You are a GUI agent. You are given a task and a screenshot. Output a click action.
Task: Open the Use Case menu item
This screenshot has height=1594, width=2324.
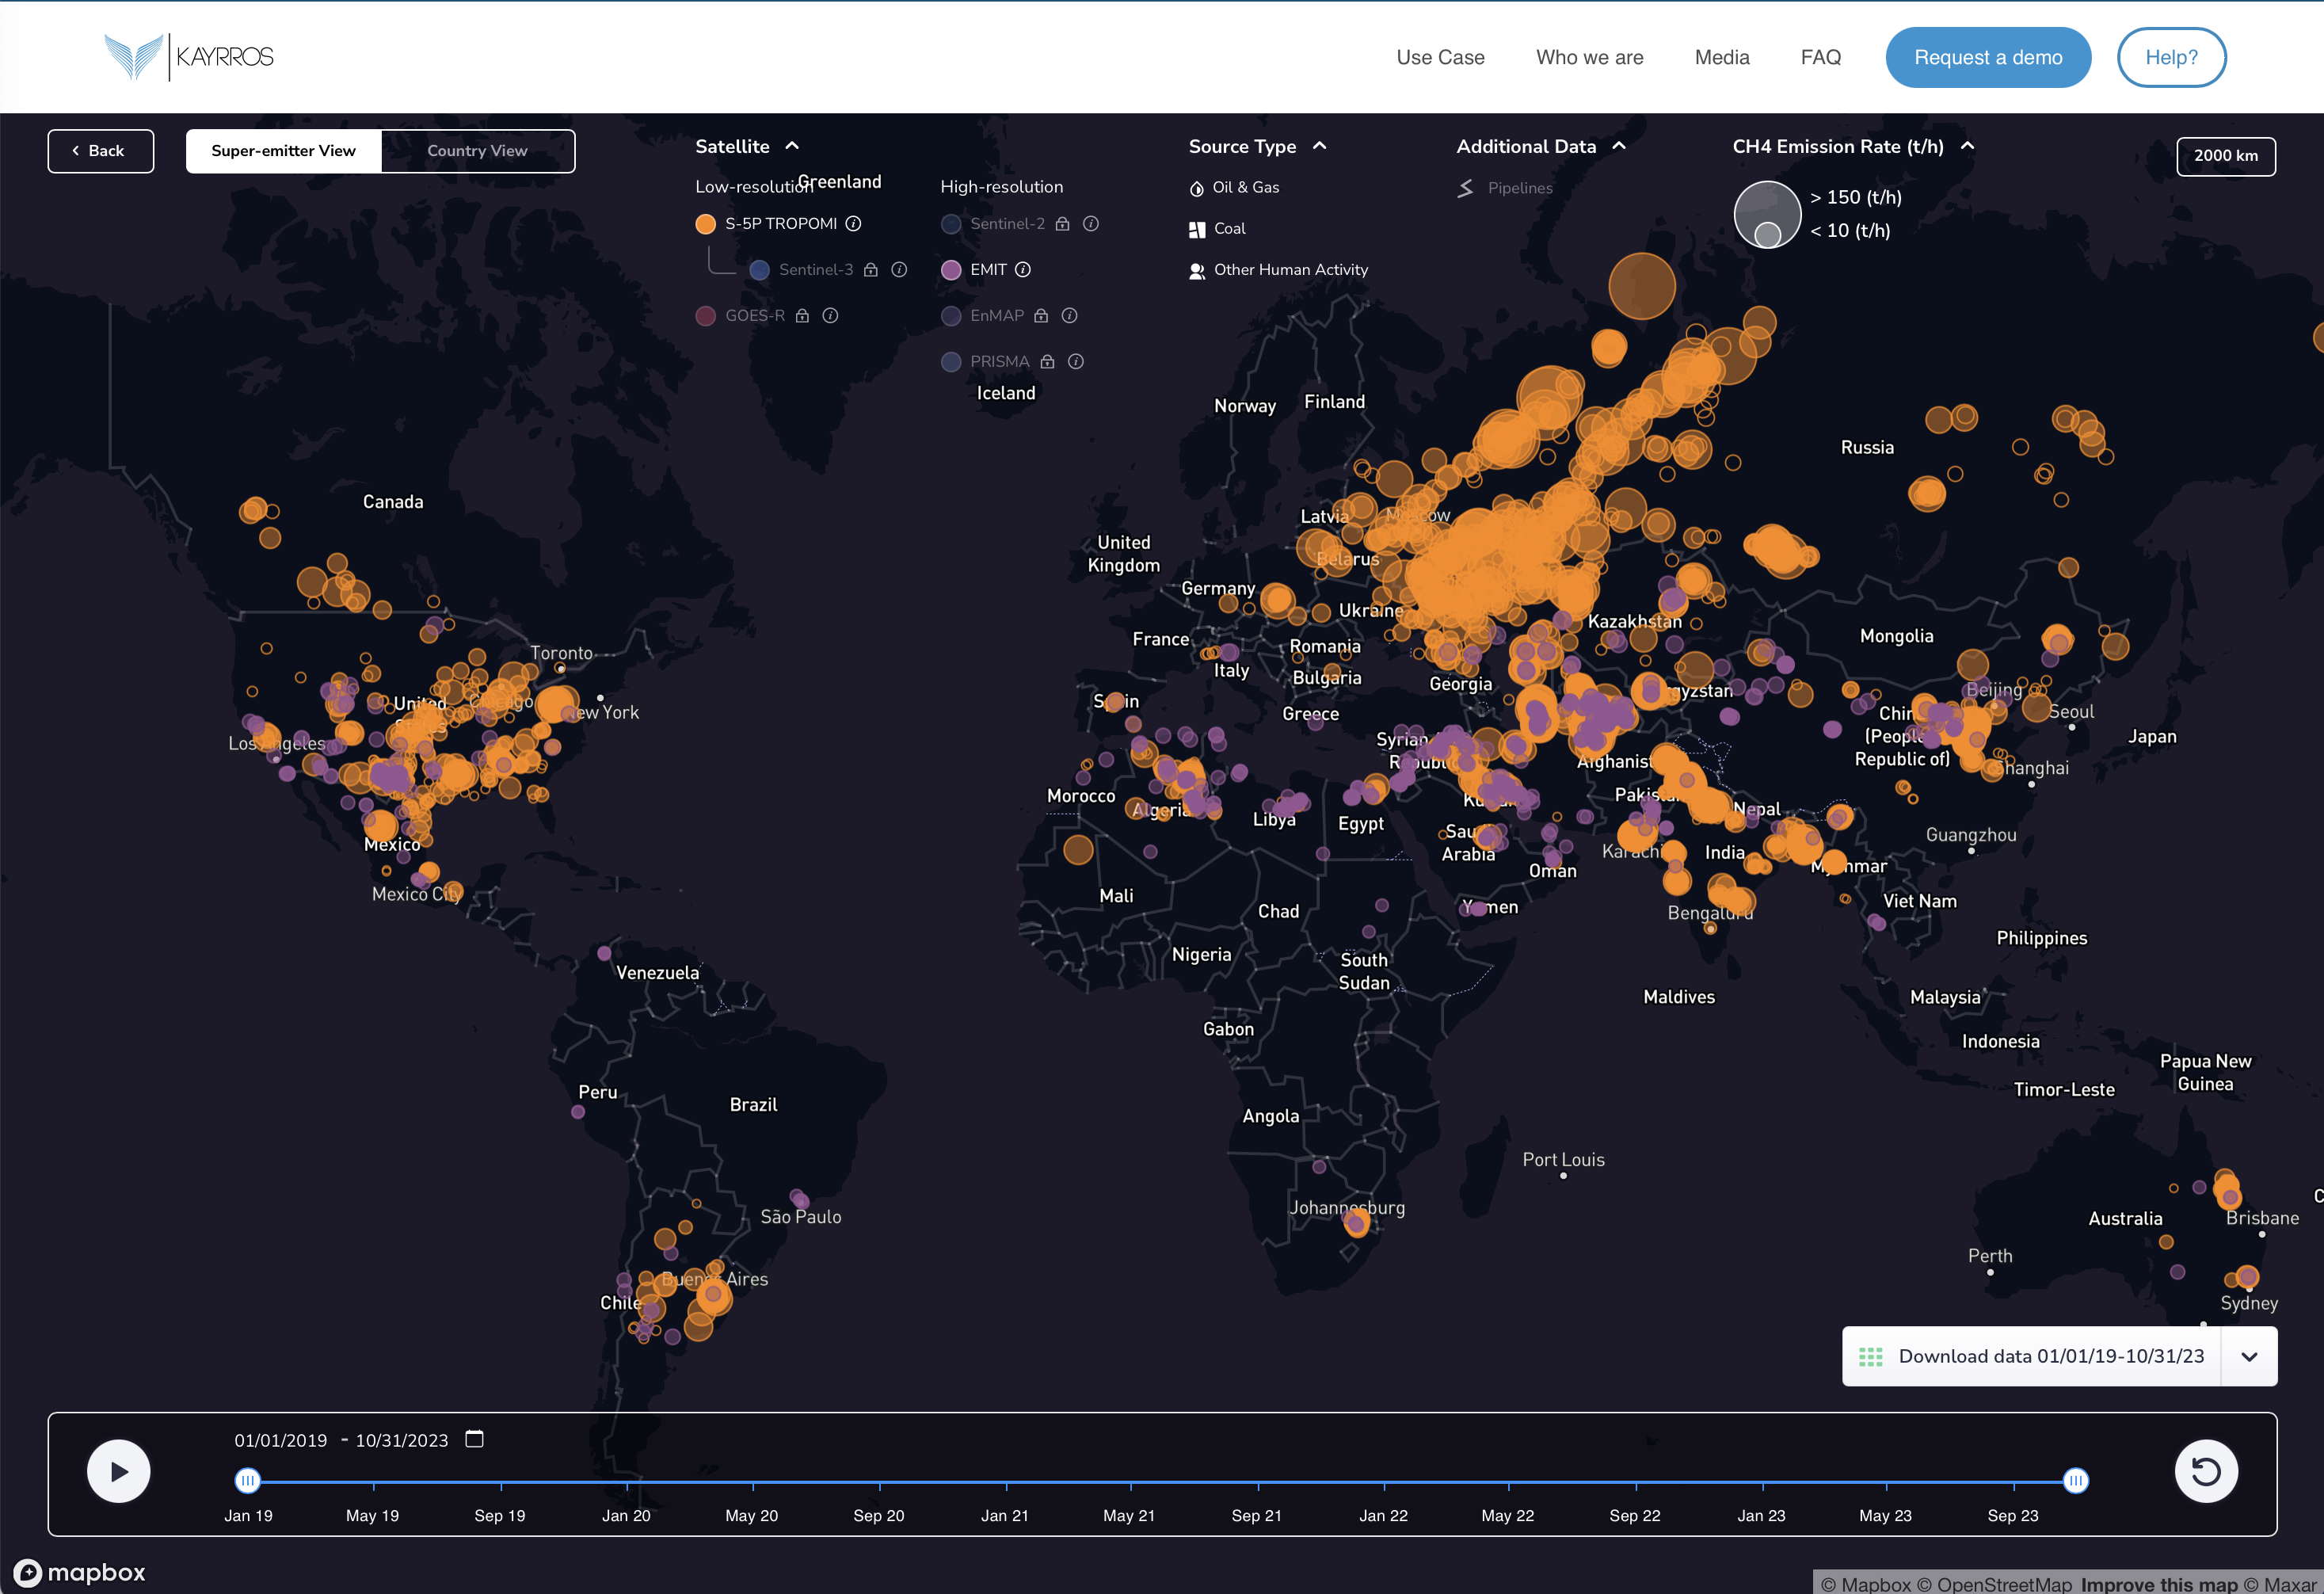(1440, 57)
